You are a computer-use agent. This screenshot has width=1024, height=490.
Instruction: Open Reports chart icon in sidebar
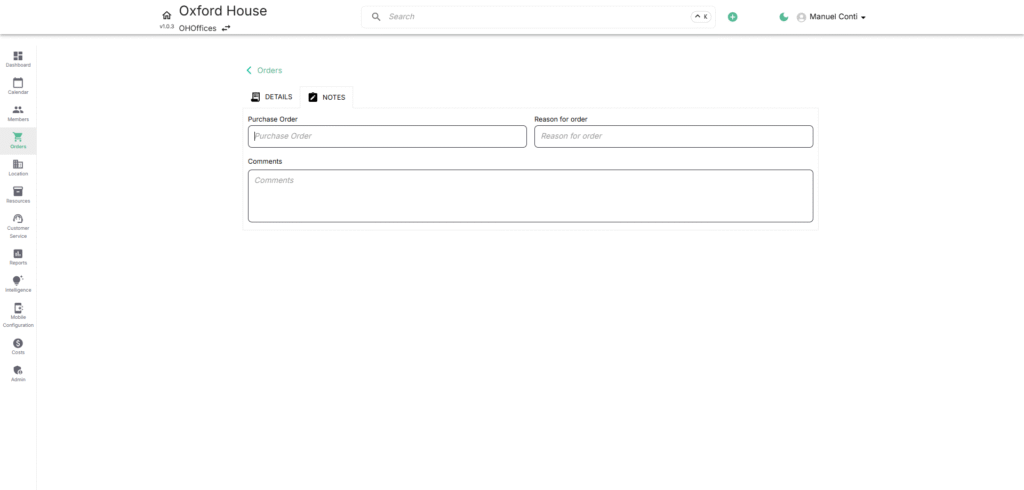(x=18, y=254)
